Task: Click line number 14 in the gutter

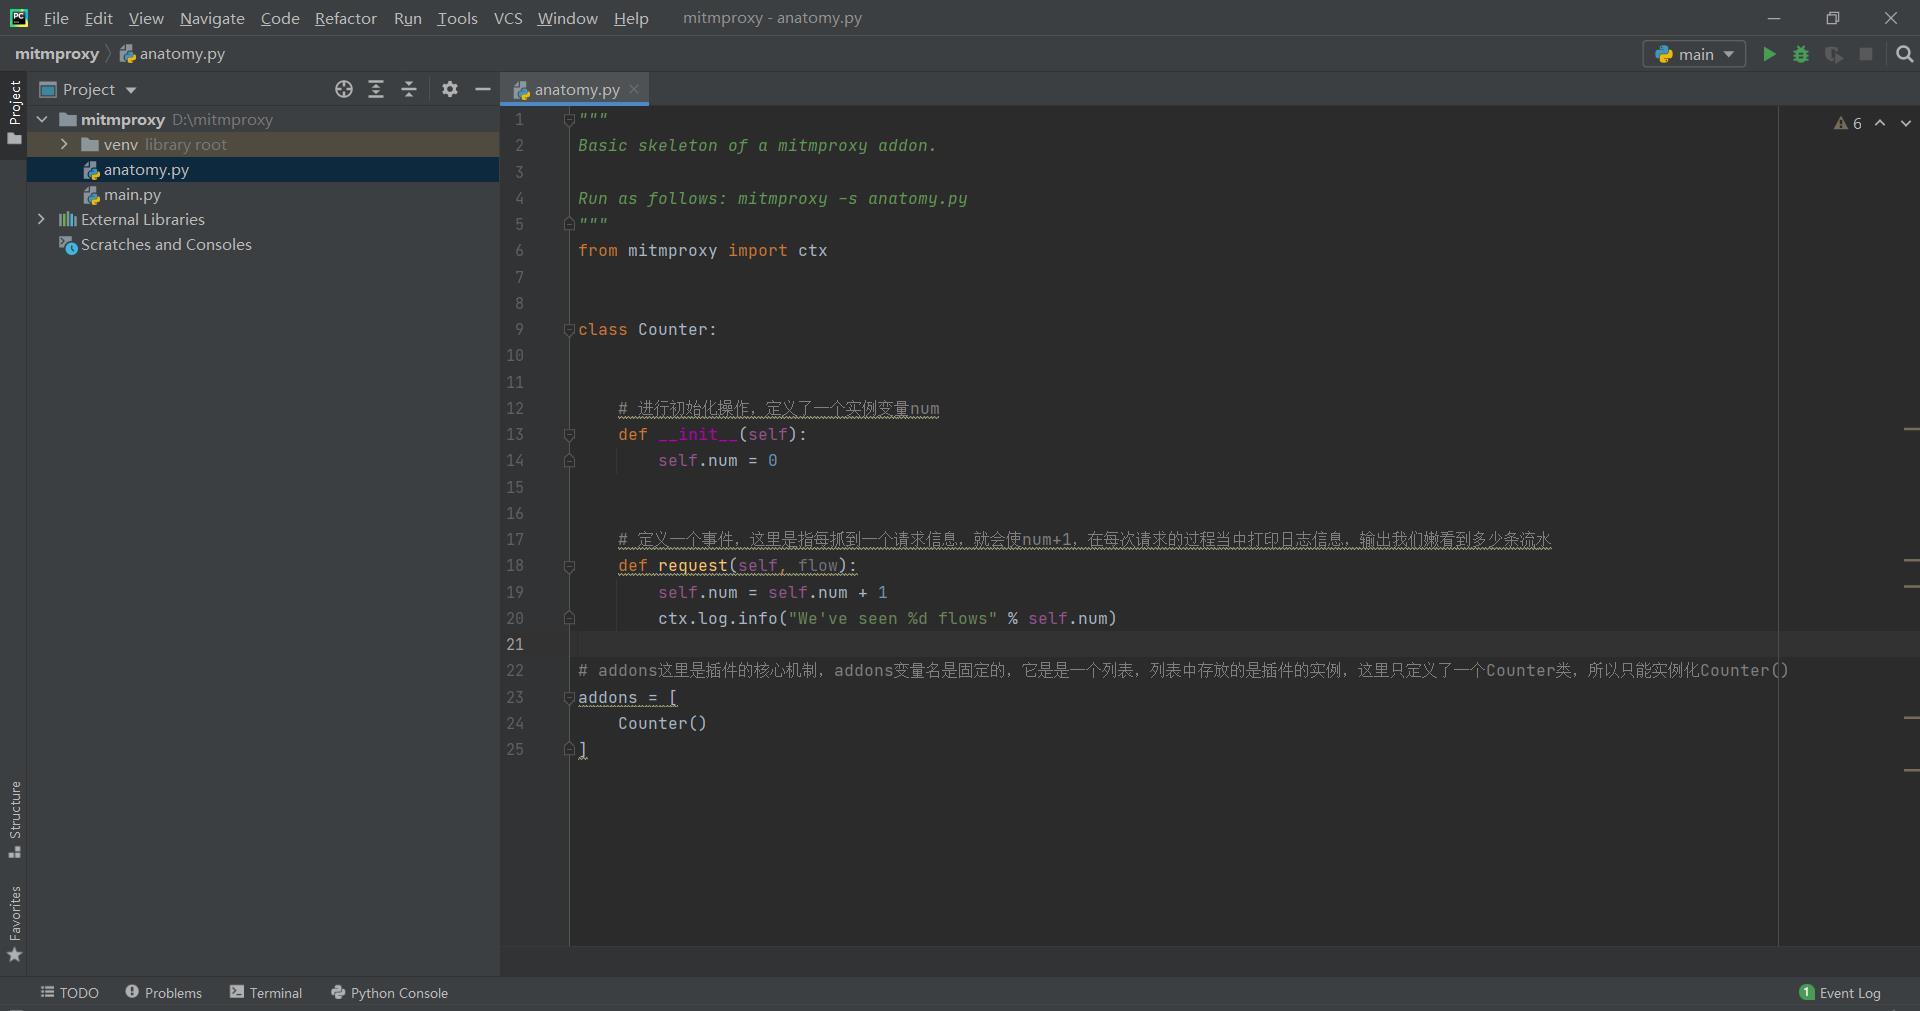Action: (x=515, y=460)
